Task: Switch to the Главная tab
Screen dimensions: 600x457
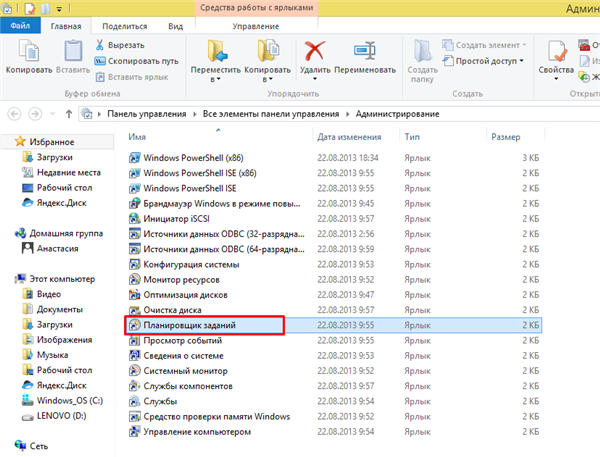Action: 66,26
